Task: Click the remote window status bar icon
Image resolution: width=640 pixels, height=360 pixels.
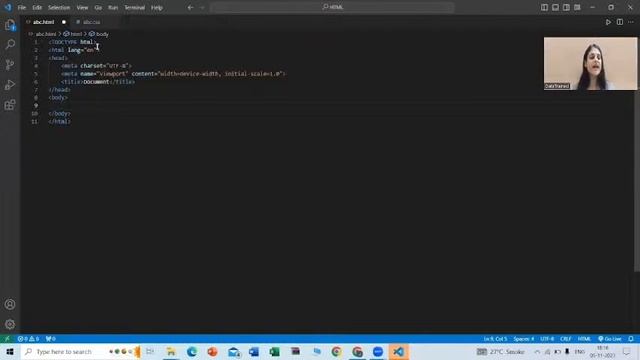Action: coord(7,339)
